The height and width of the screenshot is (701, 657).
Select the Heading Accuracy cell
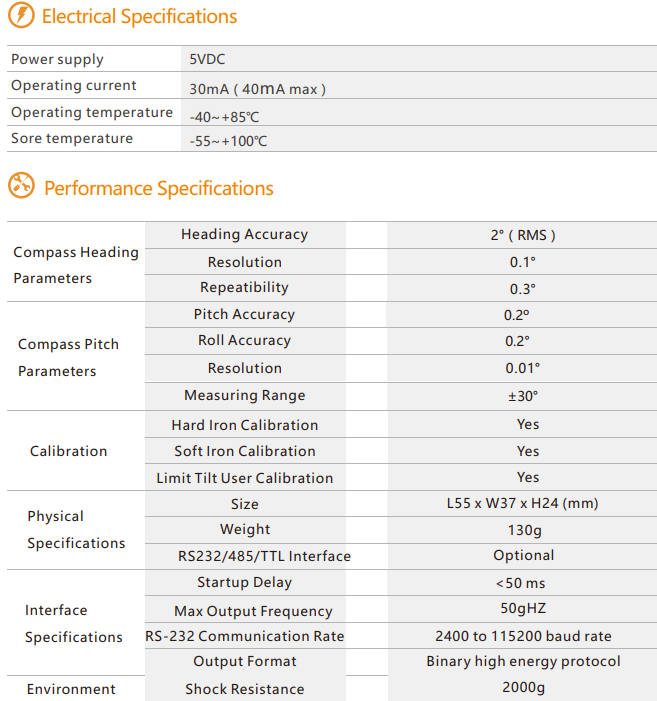pyautogui.click(x=244, y=234)
